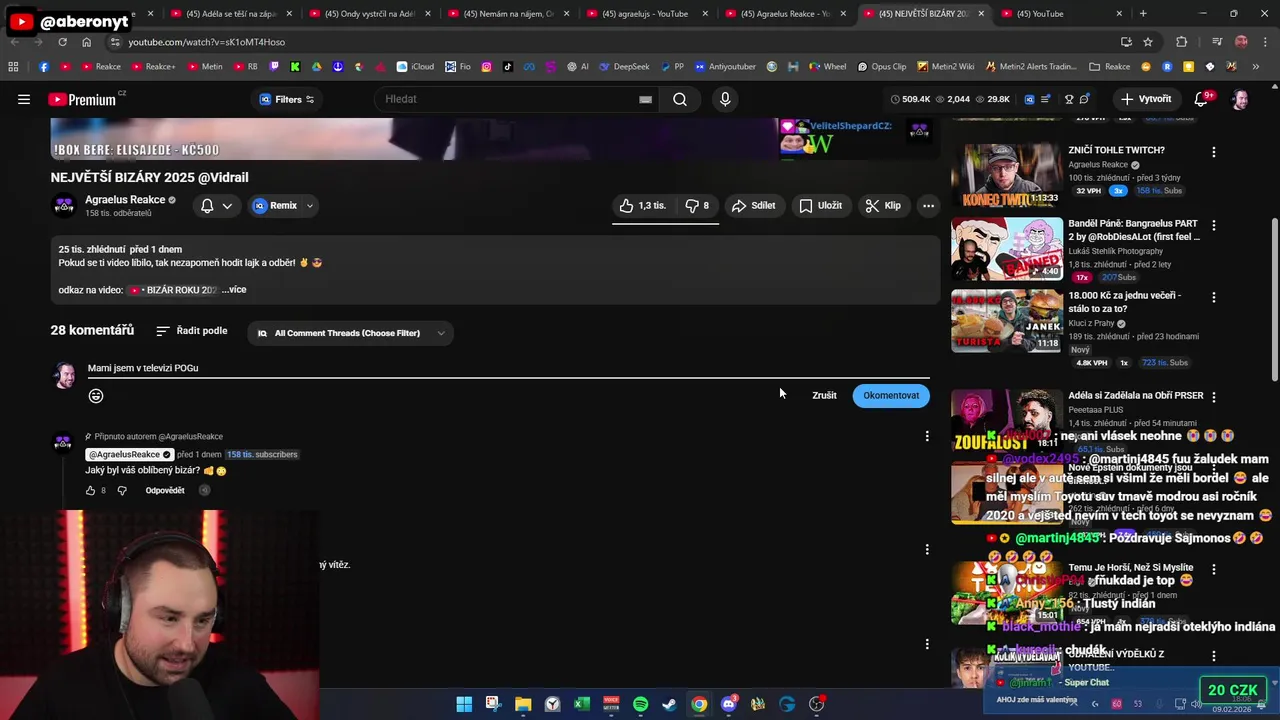Open options for 18.000 Kč za jednu večeři video
This screenshot has height=720, width=1280.
click(1213, 297)
